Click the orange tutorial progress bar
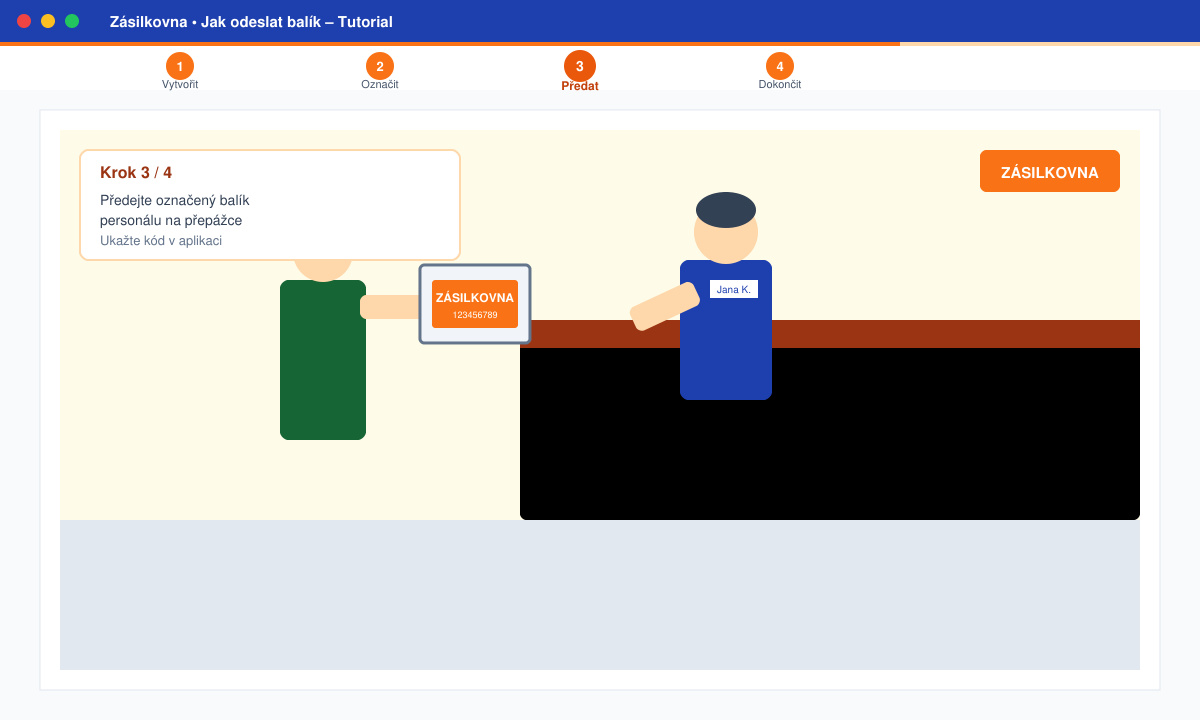 coord(450,44)
